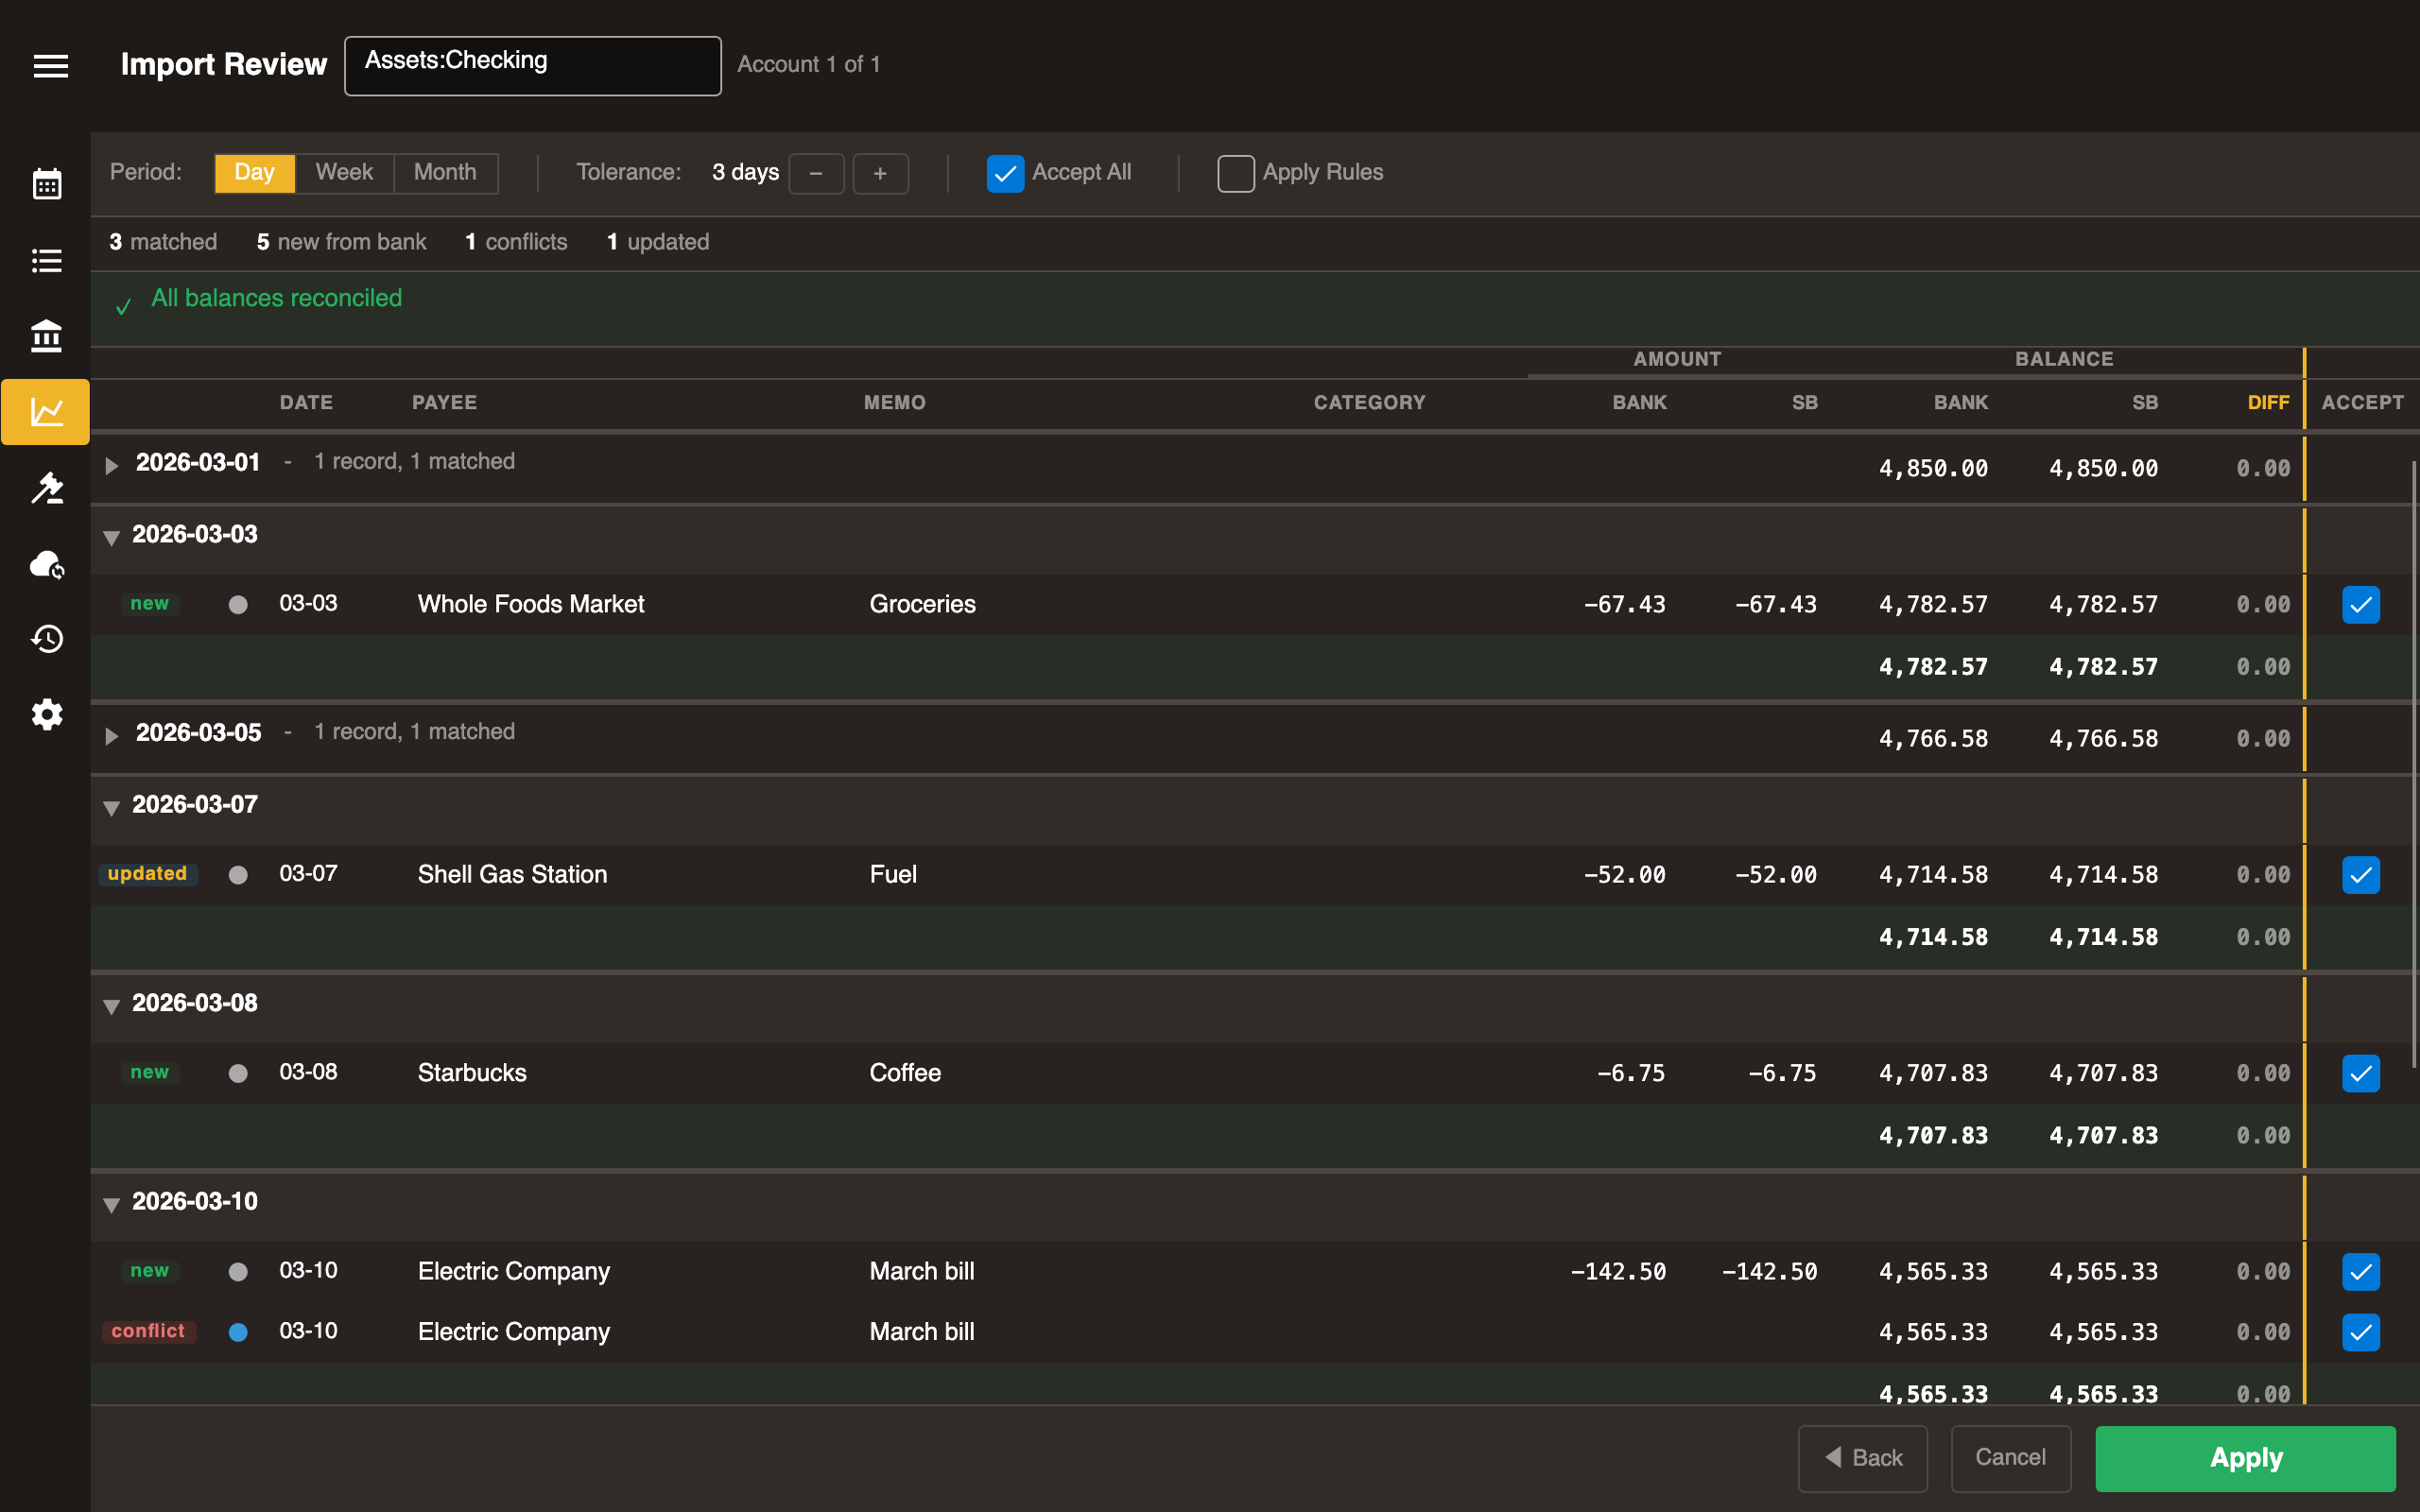Select the chart reports sidebar icon

coord(46,411)
